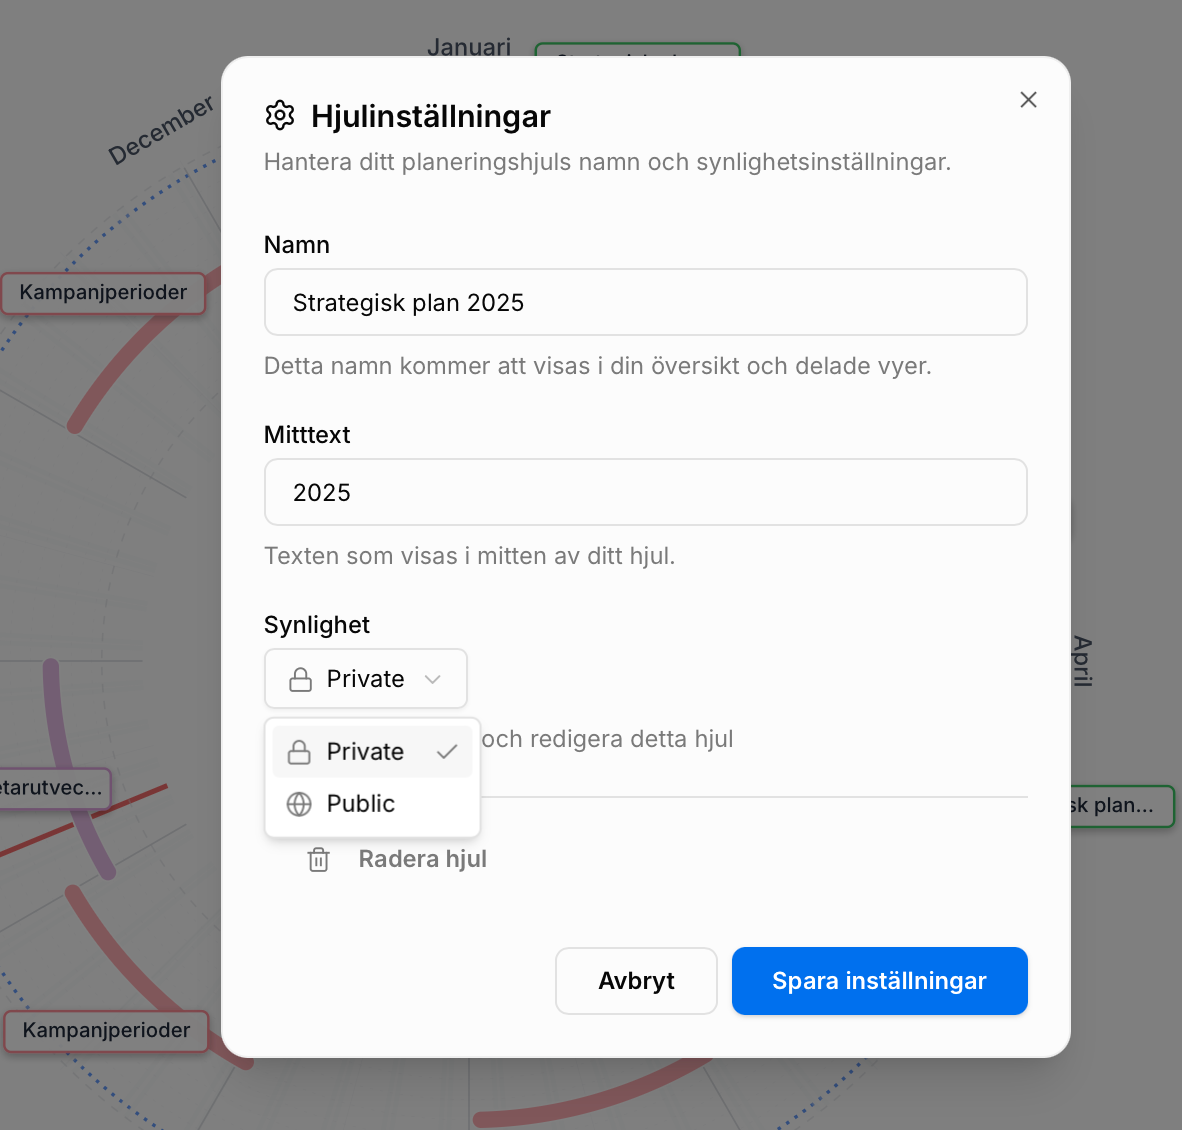Click the December month label
This screenshot has height=1130, width=1182.
[161, 130]
